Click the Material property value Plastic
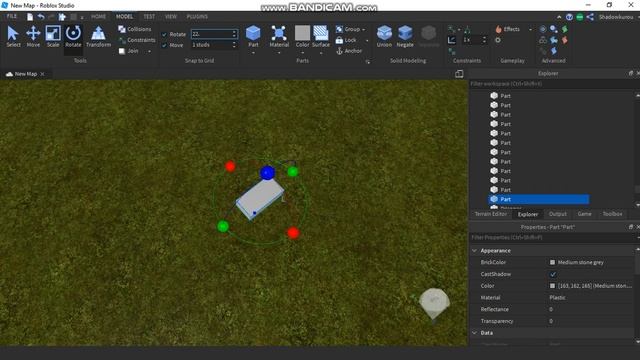 557,298
